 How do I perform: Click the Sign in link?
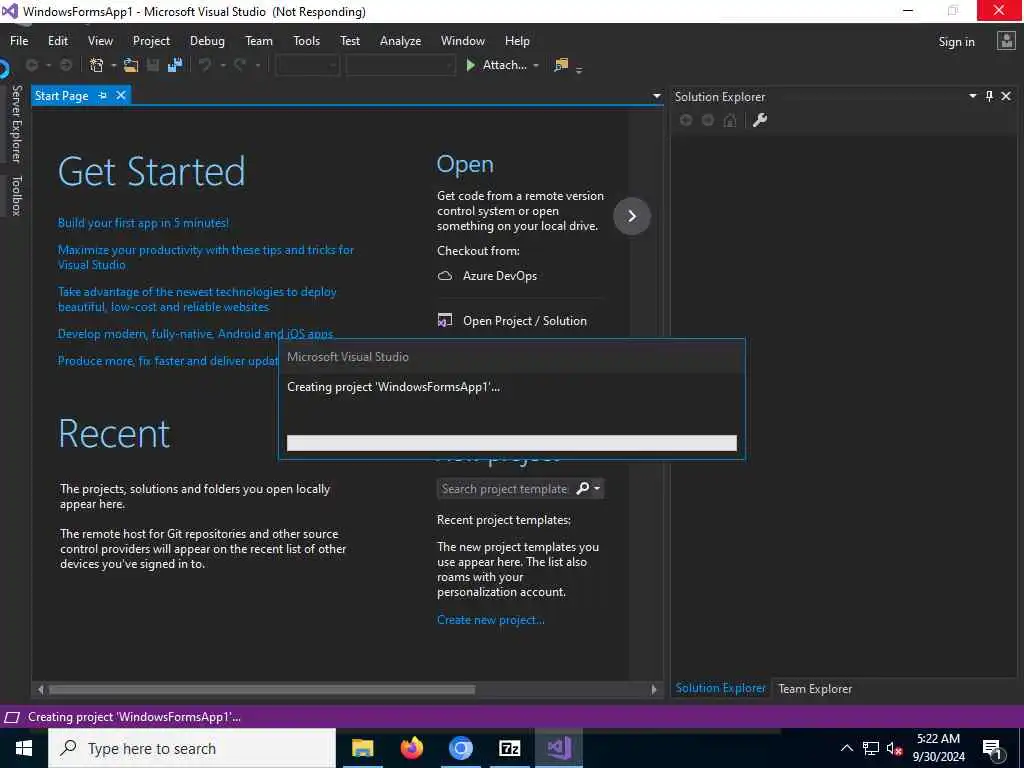pyautogui.click(x=956, y=42)
